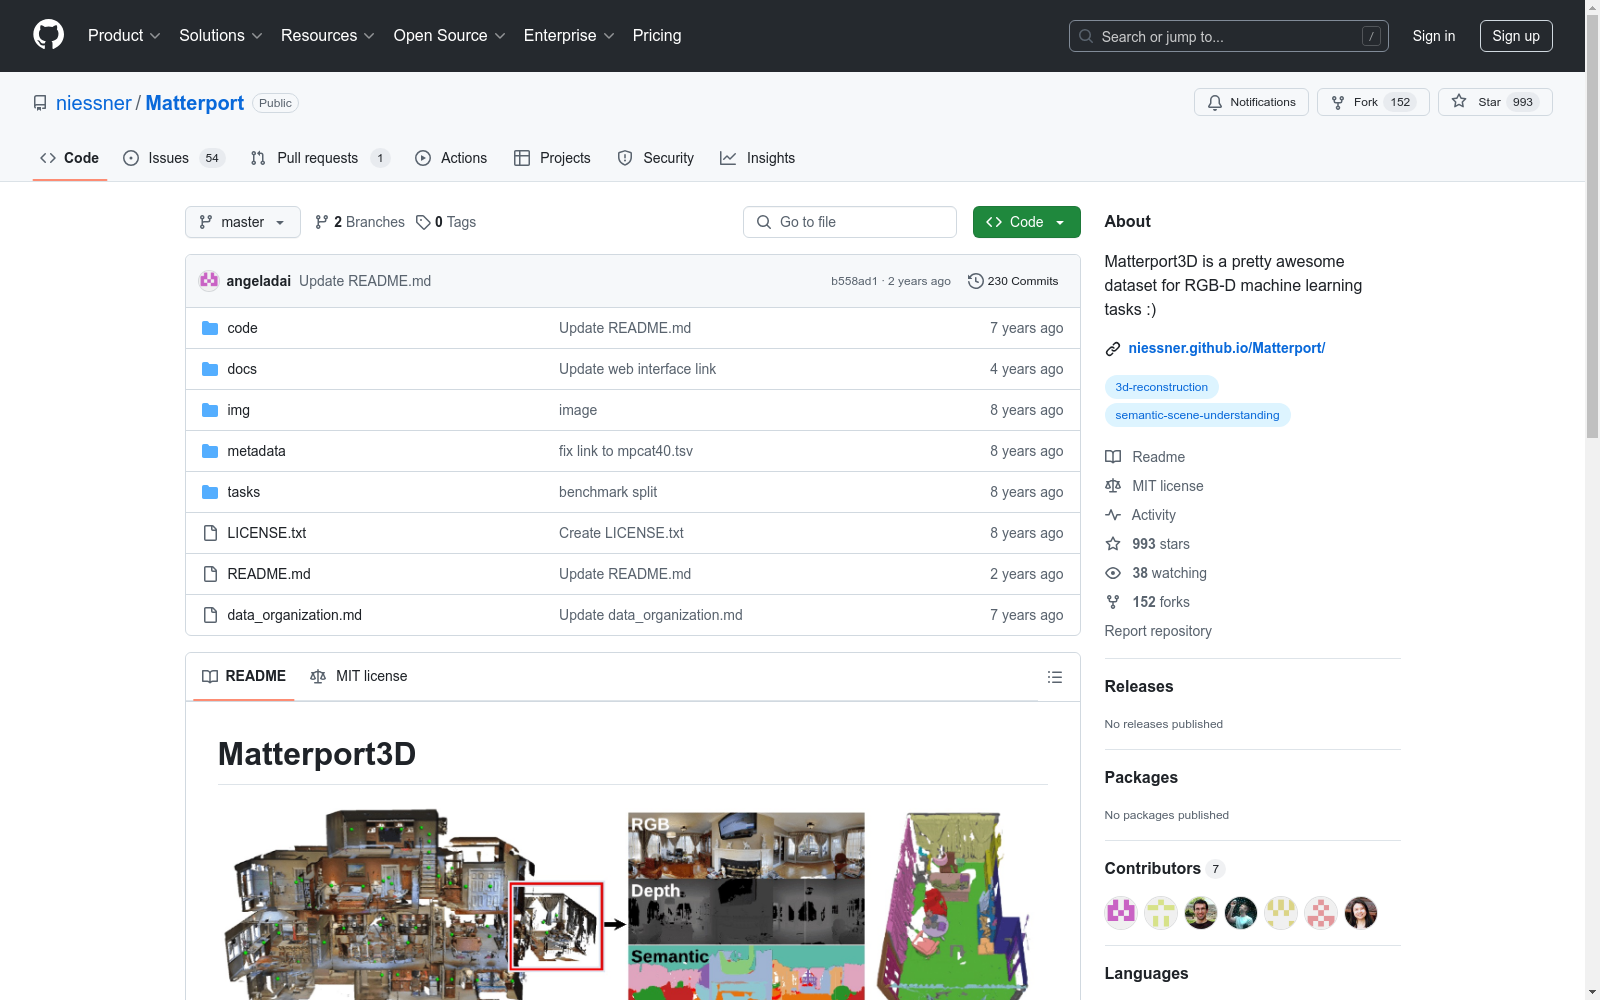View the 152 forks link
The width and height of the screenshot is (1600, 1000).
[1147, 602]
